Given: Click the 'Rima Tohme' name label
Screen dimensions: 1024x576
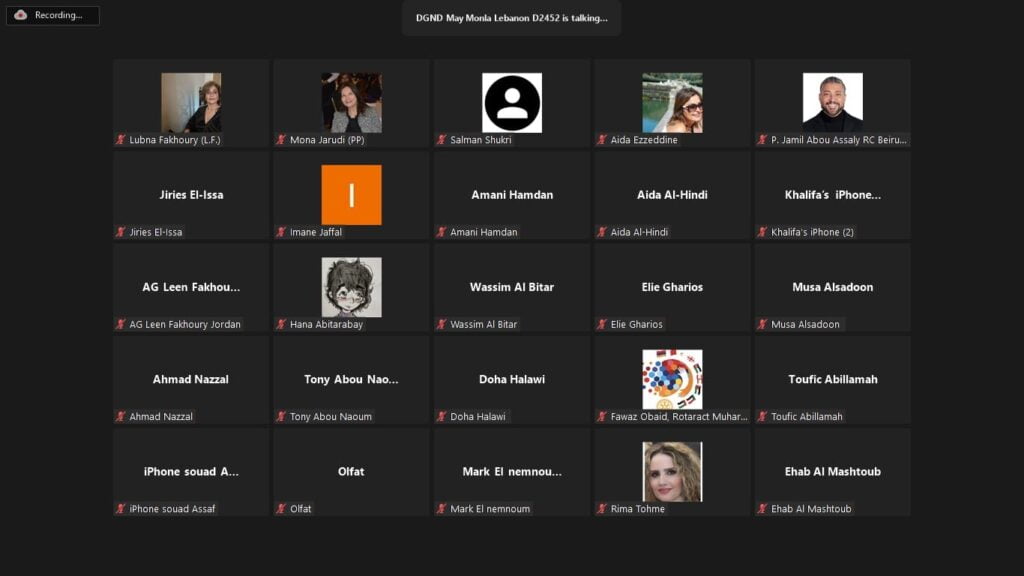Looking at the screenshot, I should click(x=637, y=509).
